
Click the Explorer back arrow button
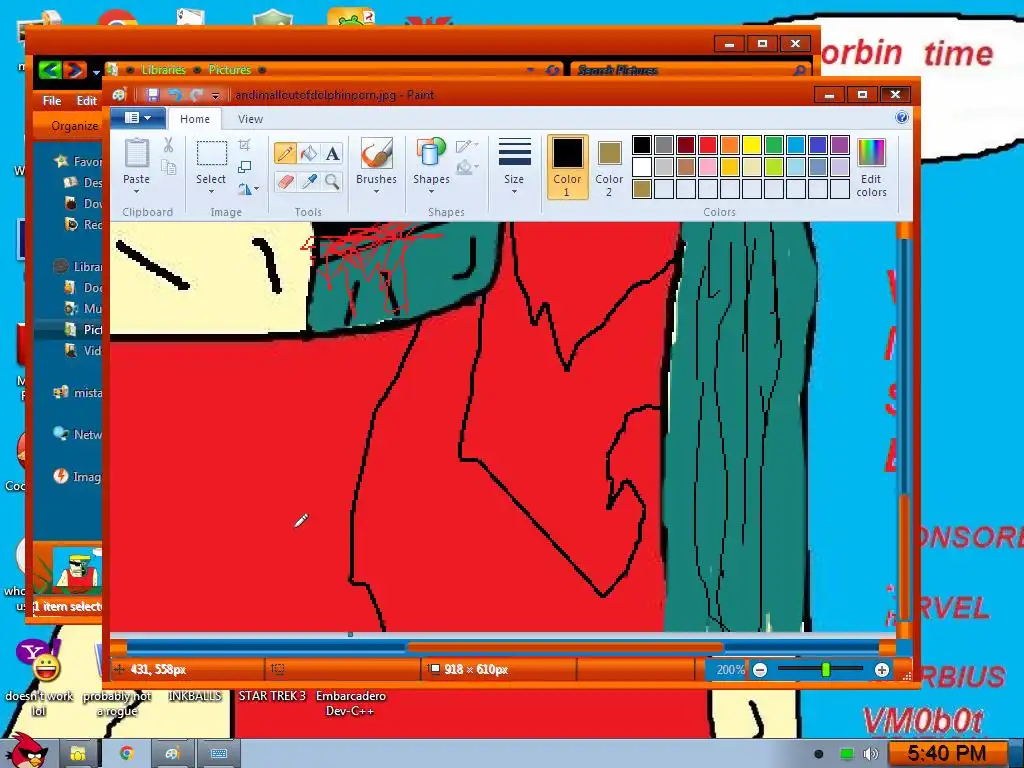(x=50, y=70)
